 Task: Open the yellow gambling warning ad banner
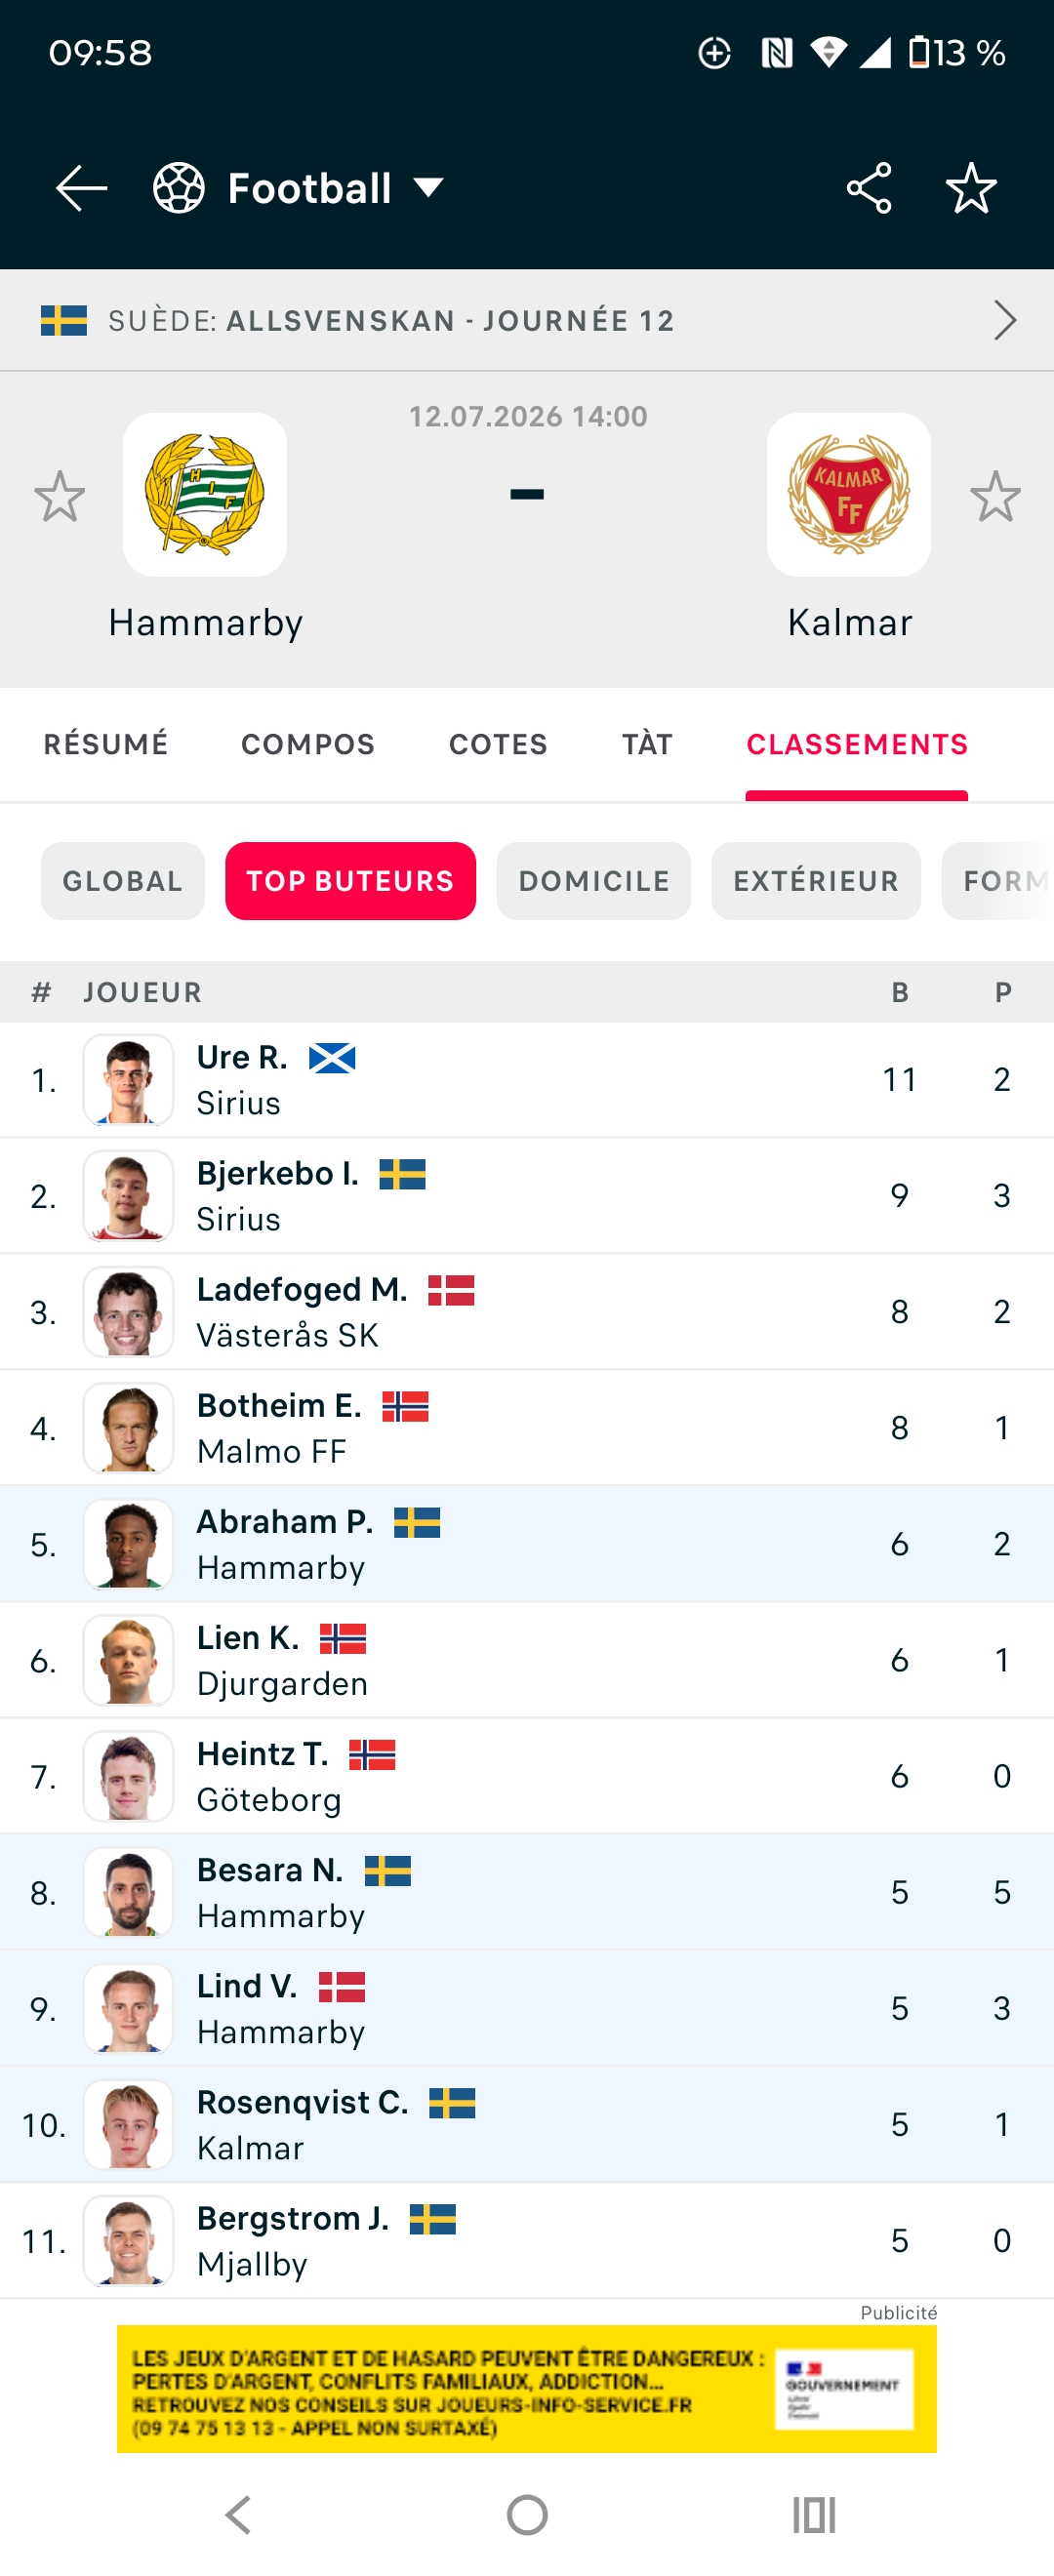coord(527,2388)
